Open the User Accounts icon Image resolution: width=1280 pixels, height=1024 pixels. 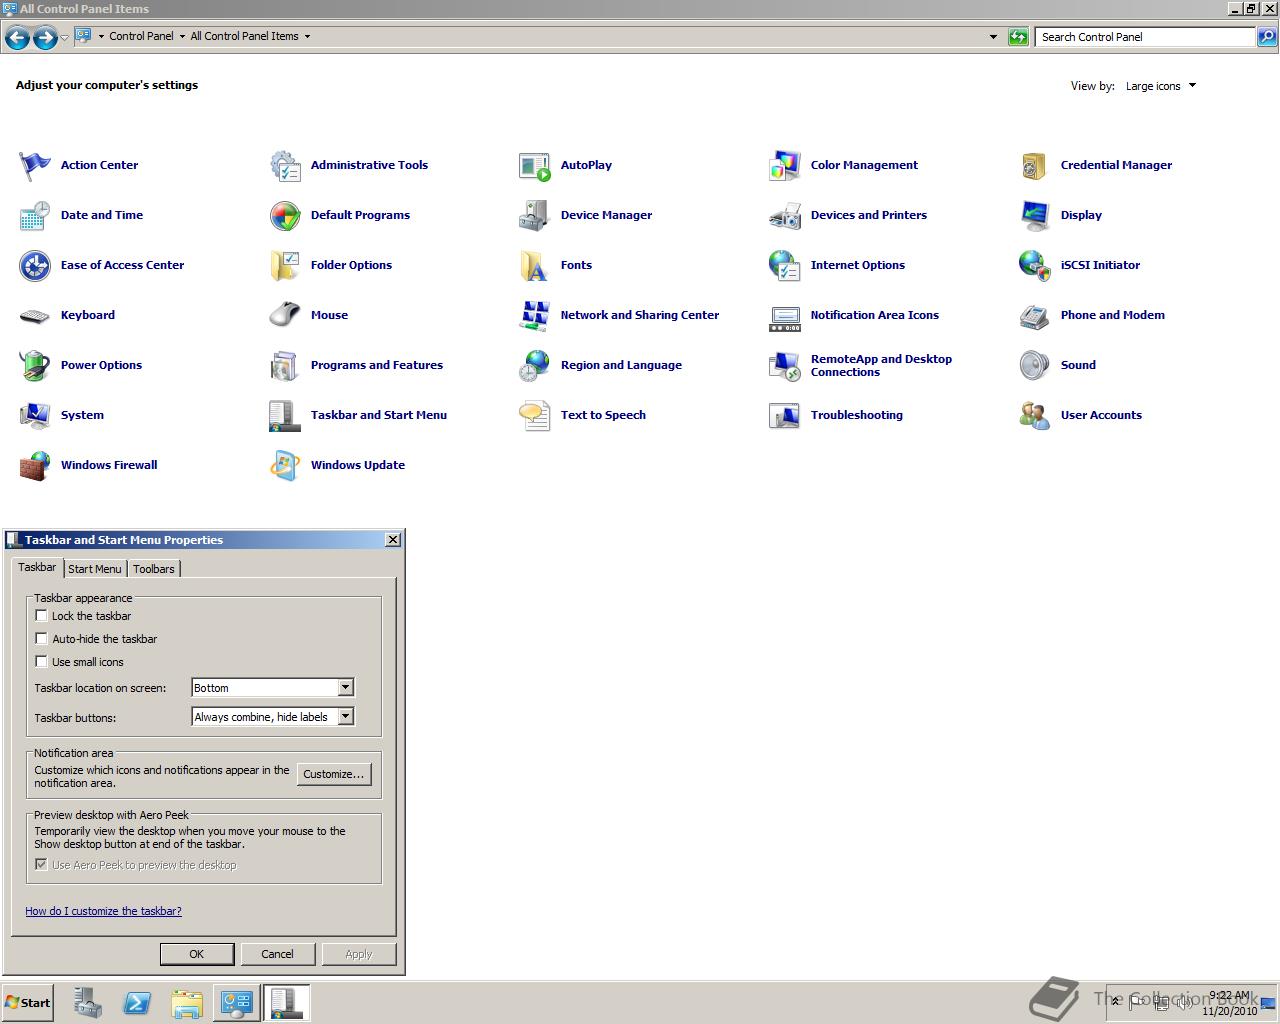(x=1035, y=415)
